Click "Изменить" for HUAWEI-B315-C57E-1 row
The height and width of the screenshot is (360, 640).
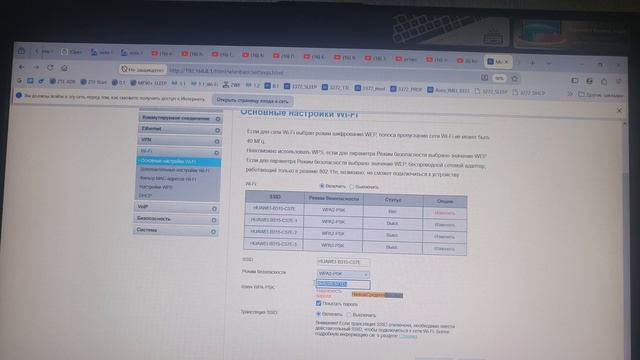[x=444, y=225]
